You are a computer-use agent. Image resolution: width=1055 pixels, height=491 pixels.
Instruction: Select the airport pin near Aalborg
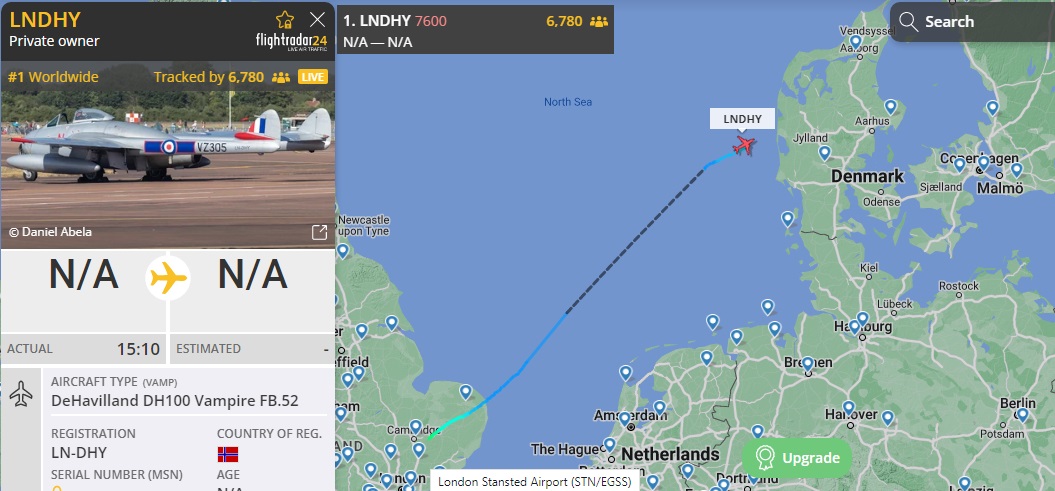tap(856, 42)
